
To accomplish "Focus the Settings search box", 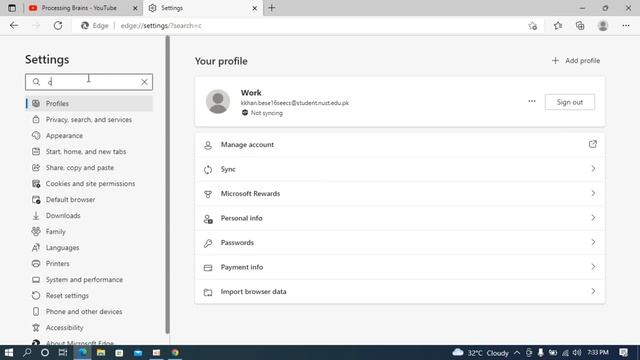I will pyautogui.click(x=89, y=82).
